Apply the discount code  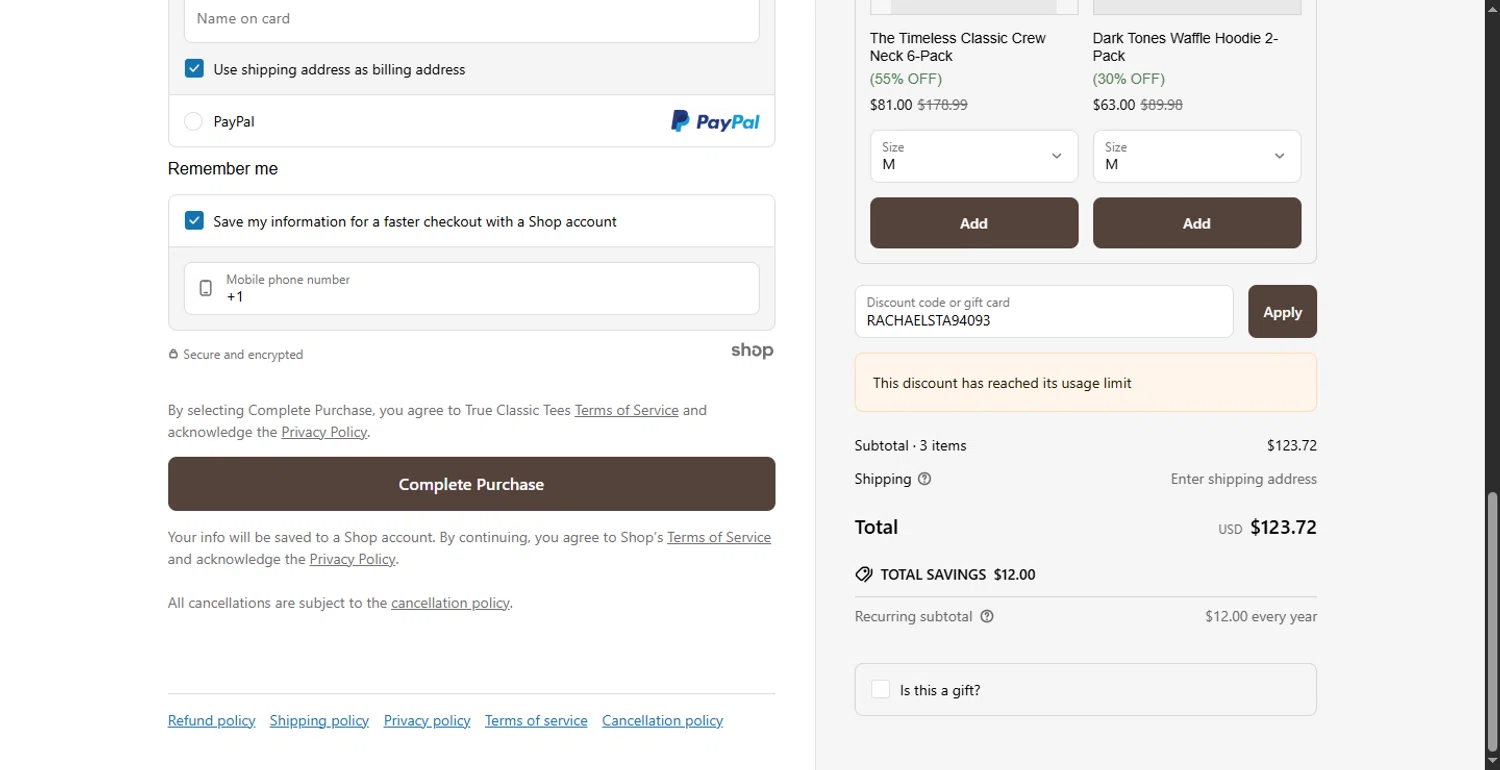(x=1282, y=312)
